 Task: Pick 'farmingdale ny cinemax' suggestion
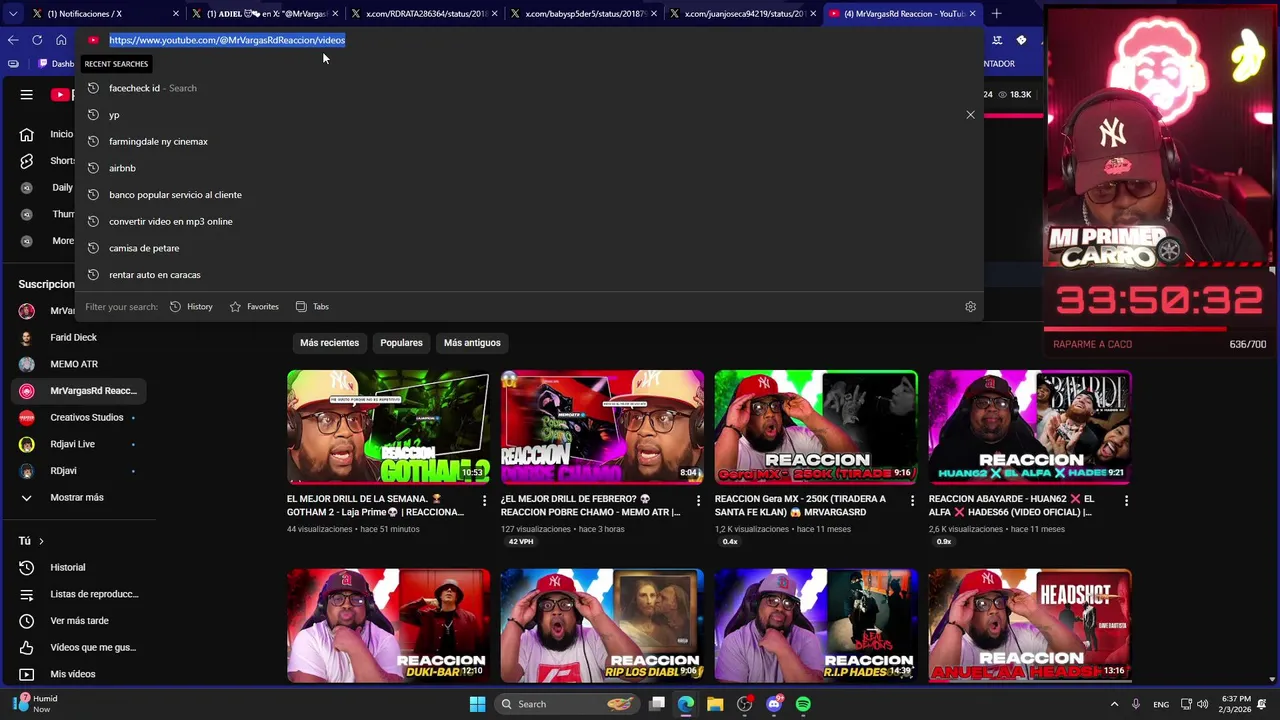(x=529, y=141)
